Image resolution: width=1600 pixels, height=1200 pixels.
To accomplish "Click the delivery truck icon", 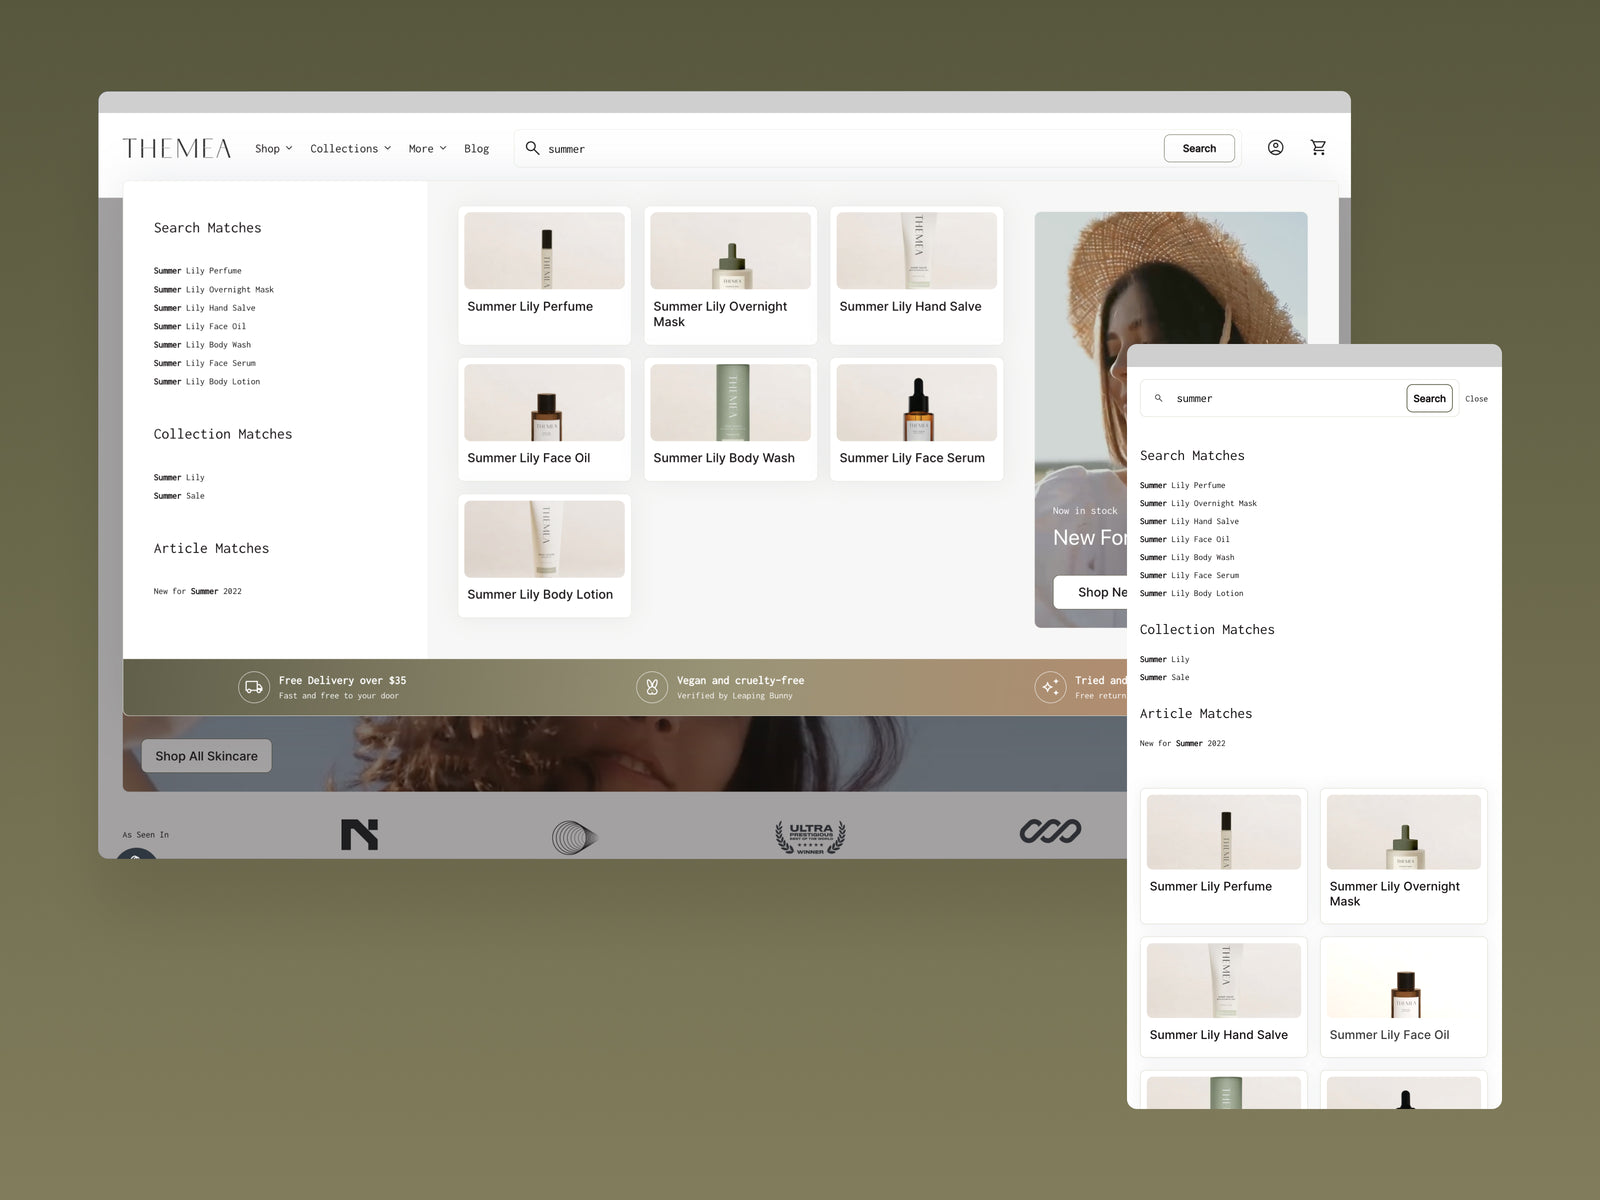I will click(254, 687).
